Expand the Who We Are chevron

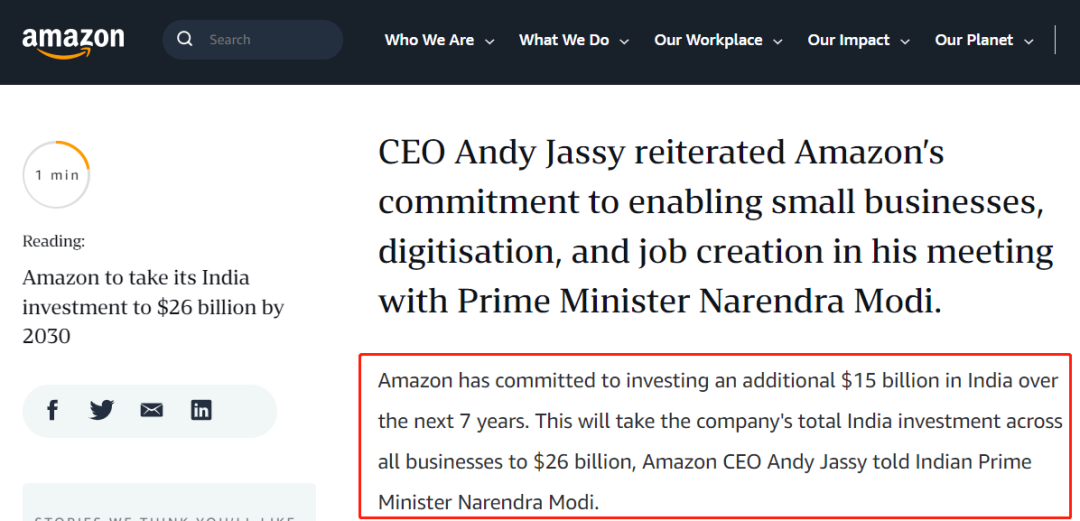pyautogui.click(x=490, y=42)
